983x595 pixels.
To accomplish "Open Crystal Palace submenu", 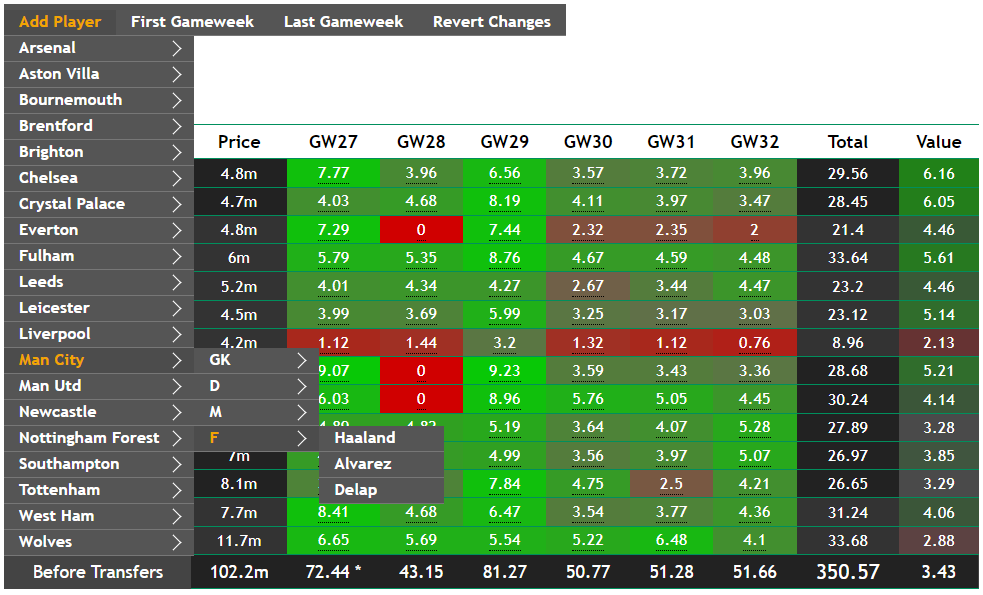I will click(x=99, y=204).
